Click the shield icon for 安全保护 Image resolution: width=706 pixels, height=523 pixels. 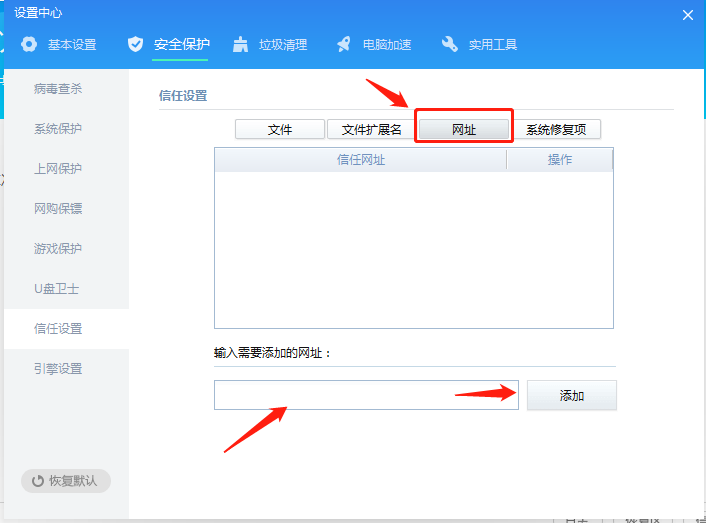click(135, 44)
